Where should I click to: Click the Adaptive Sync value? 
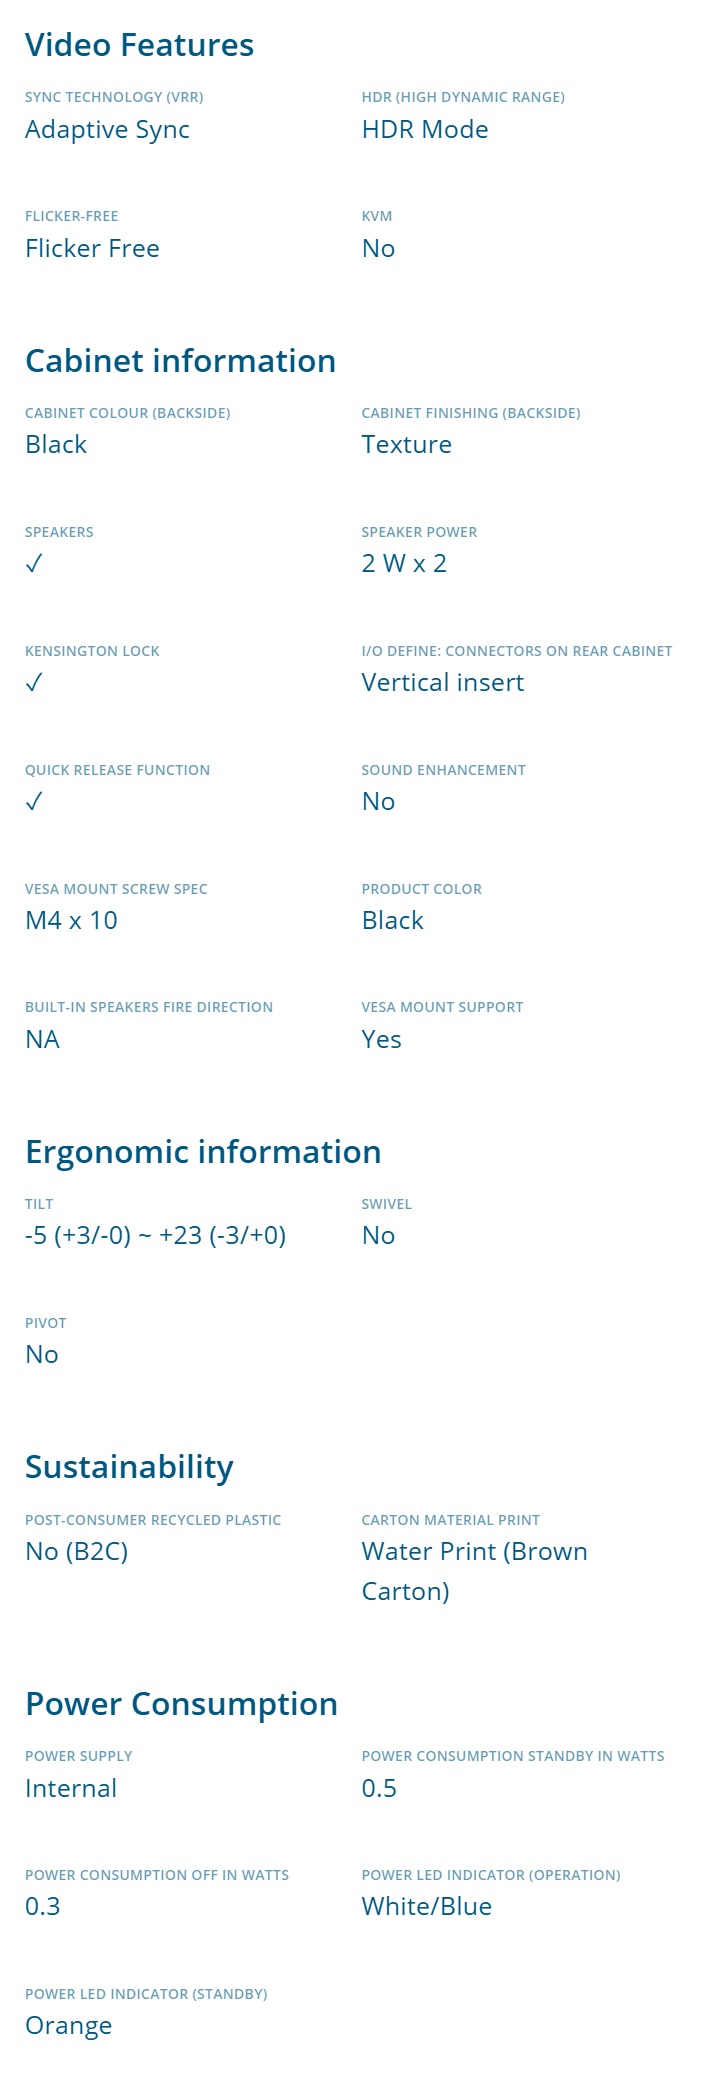107,130
